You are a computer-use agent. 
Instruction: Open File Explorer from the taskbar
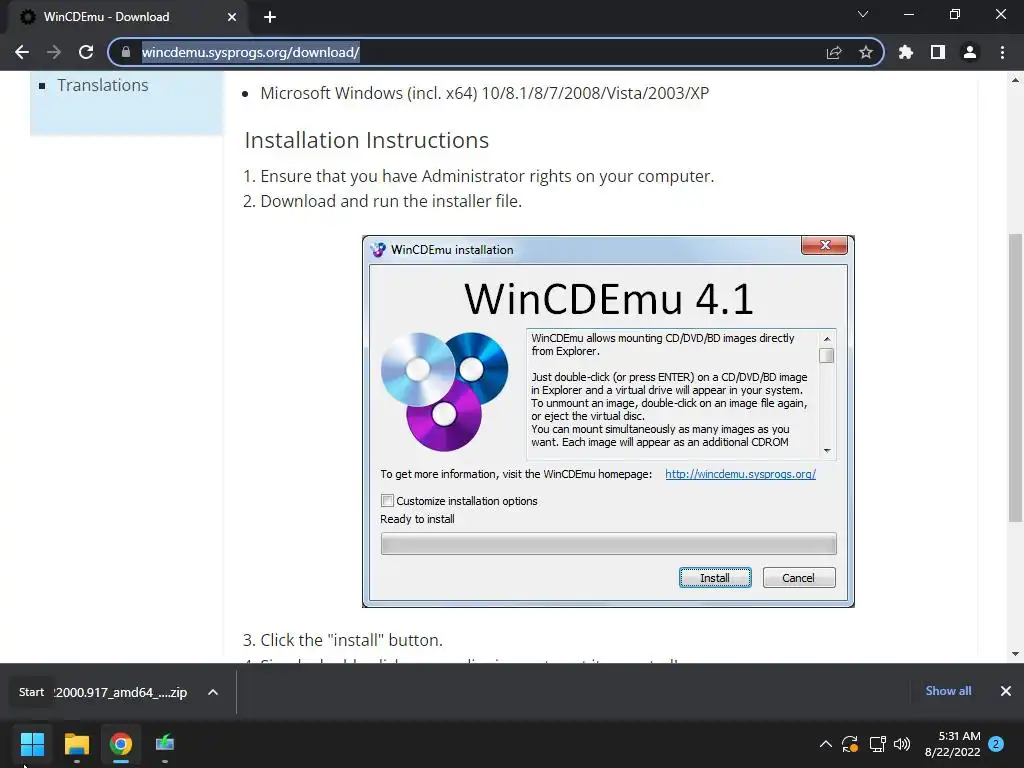(76, 744)
